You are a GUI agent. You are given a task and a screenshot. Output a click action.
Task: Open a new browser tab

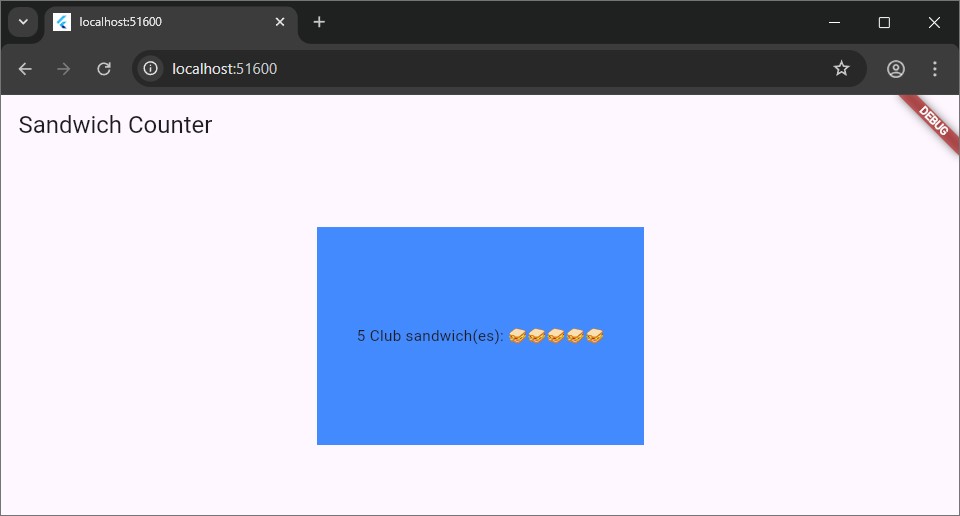319,22
